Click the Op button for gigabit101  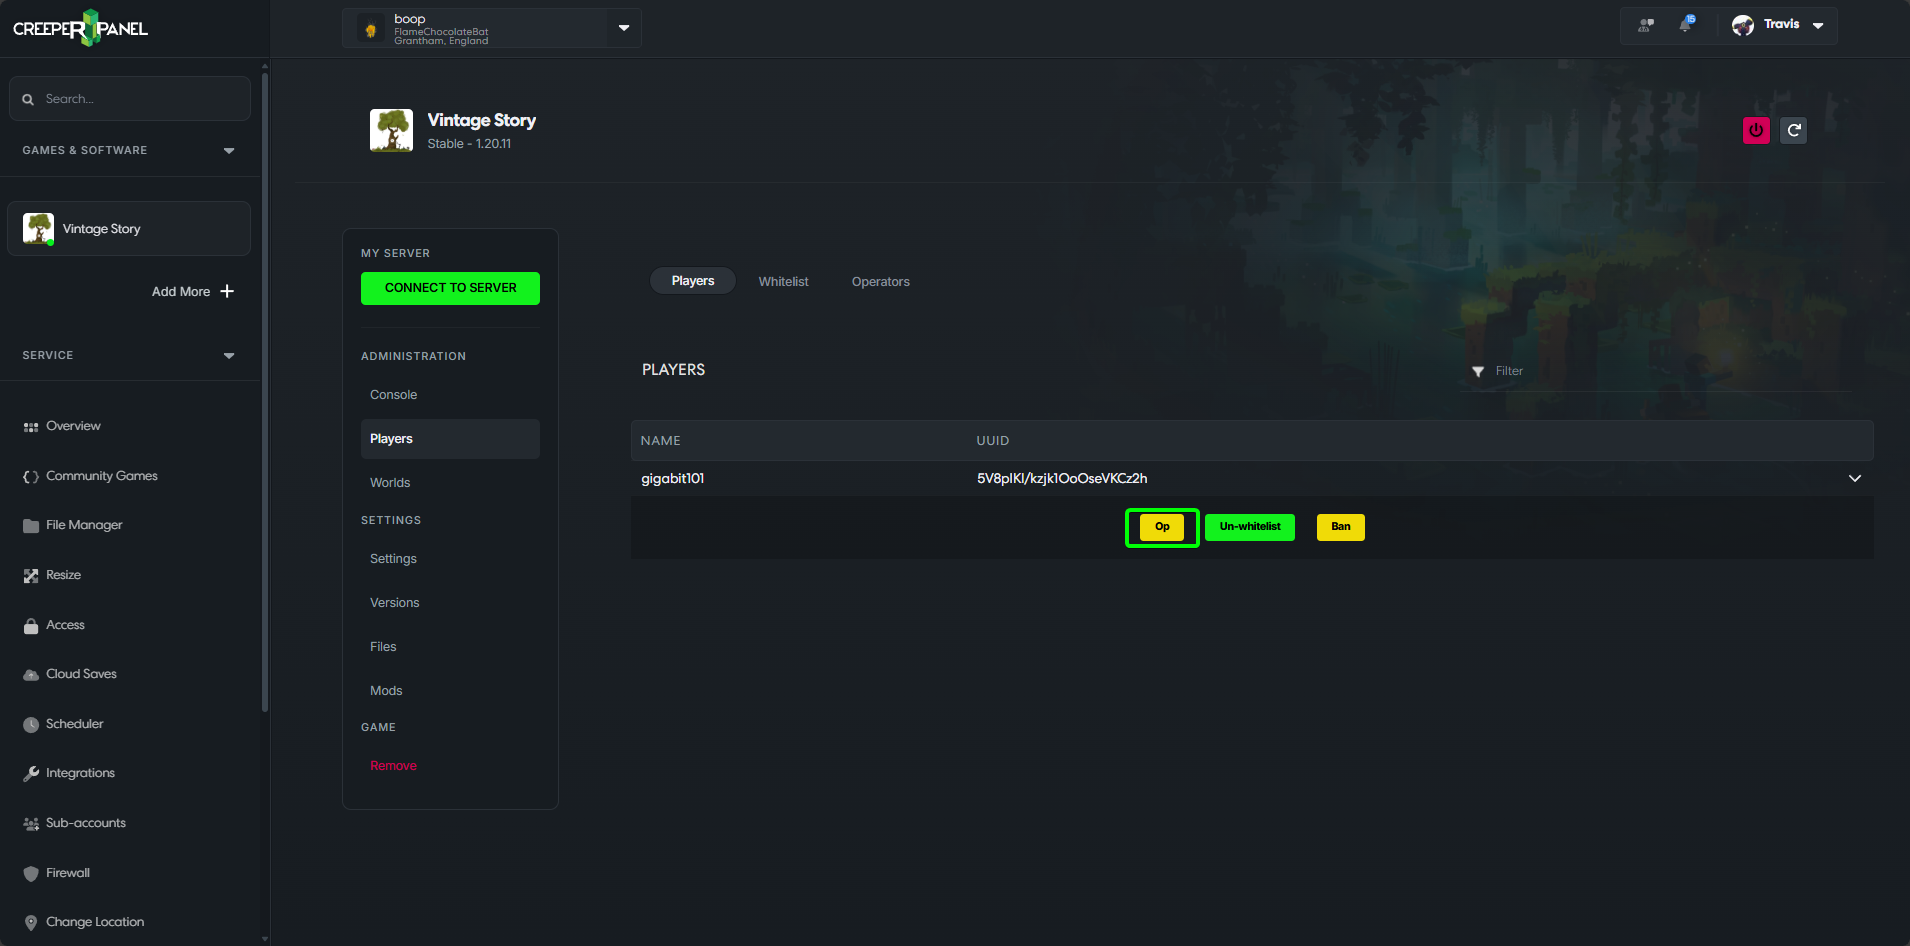coord(1162,527)
